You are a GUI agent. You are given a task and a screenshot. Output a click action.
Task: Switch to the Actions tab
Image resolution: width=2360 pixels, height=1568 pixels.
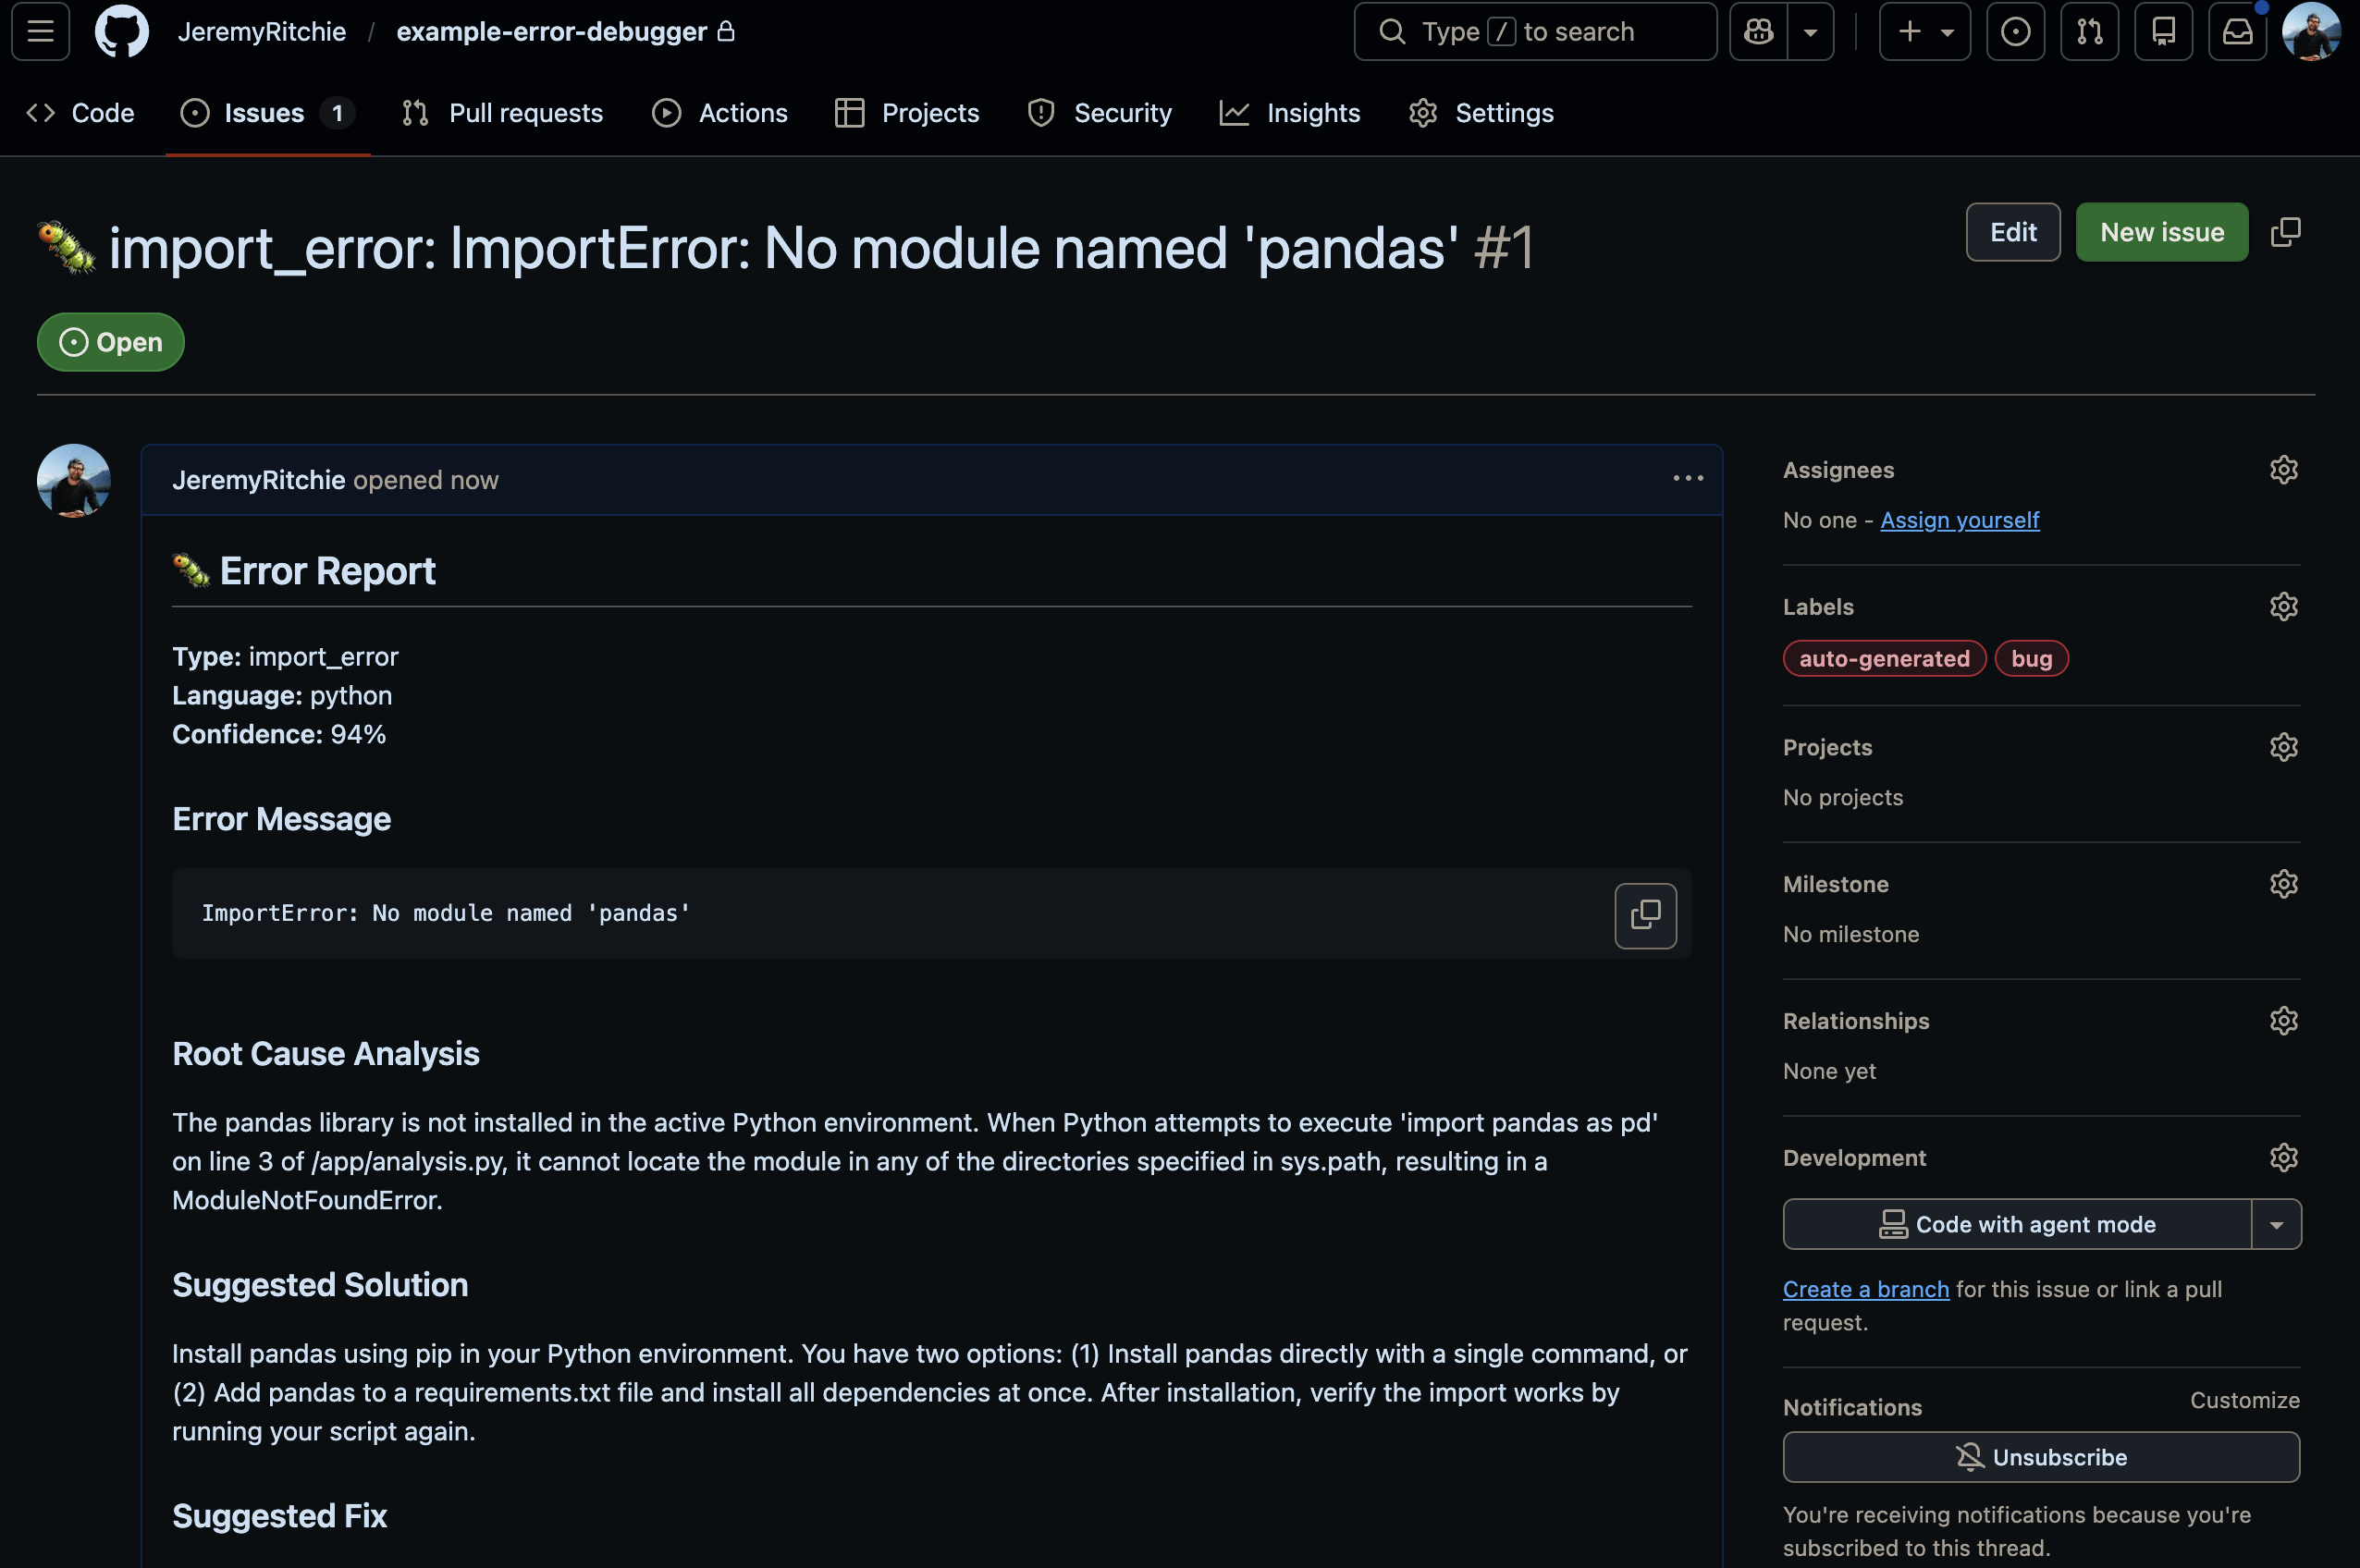720,113
